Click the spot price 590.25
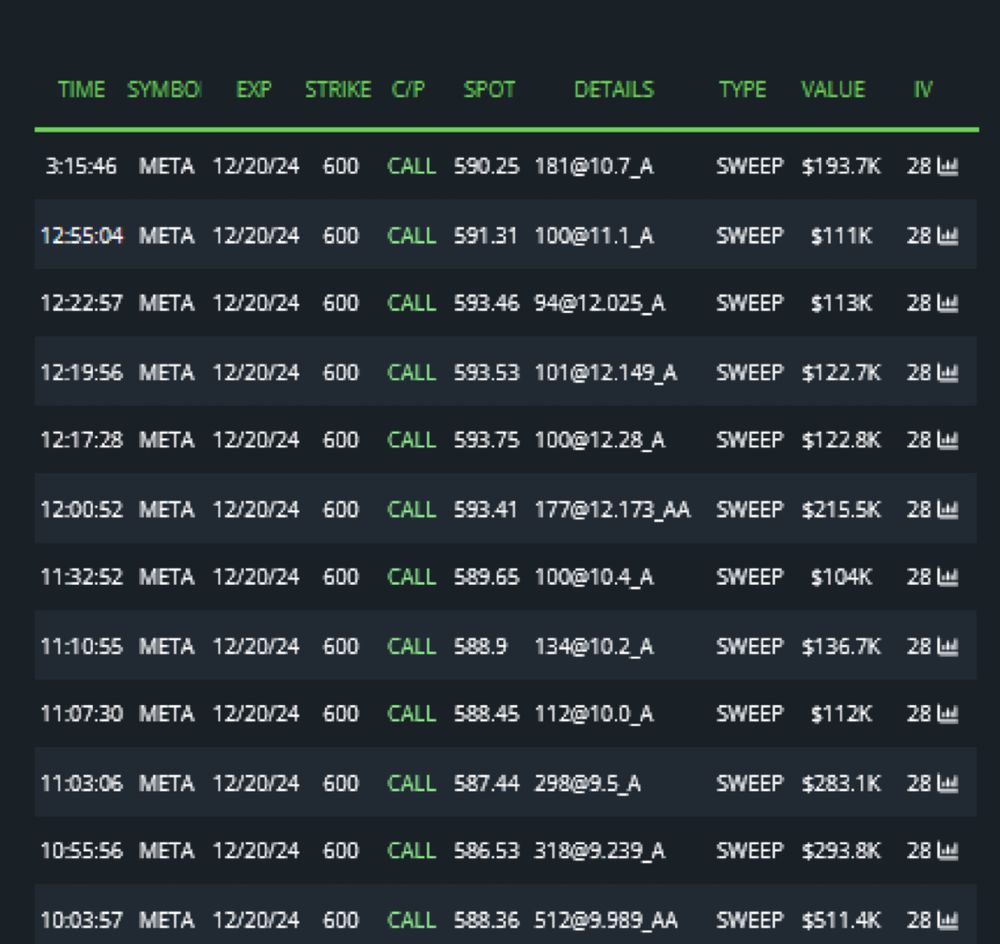Image resolution: width=1000 pixels, height=944 pixels. point(487,166)
